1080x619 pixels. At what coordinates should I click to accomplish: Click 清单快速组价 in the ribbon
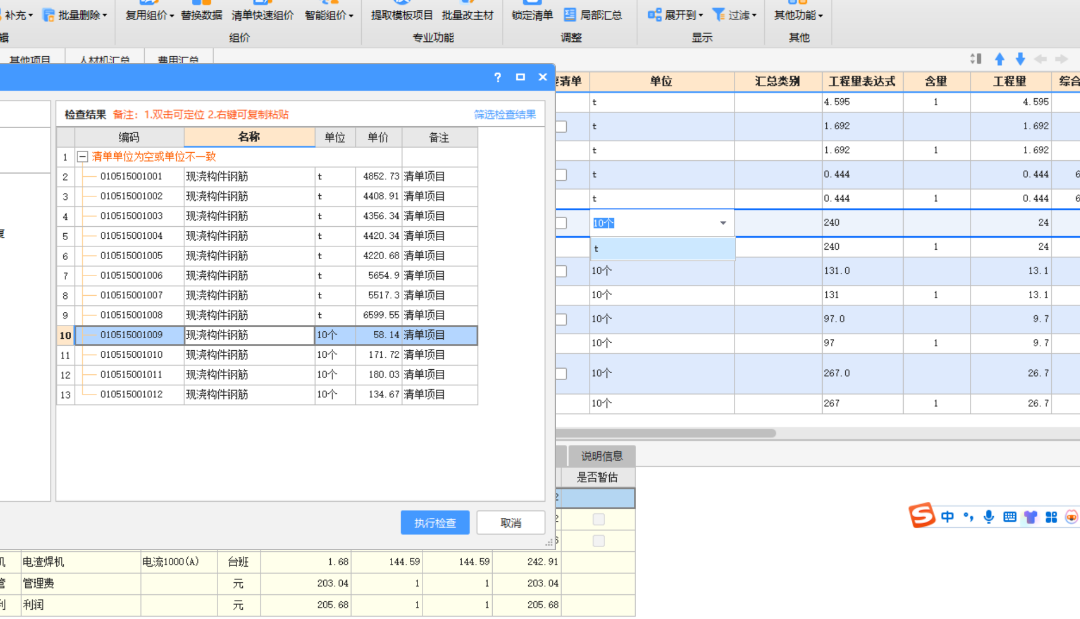262,14
